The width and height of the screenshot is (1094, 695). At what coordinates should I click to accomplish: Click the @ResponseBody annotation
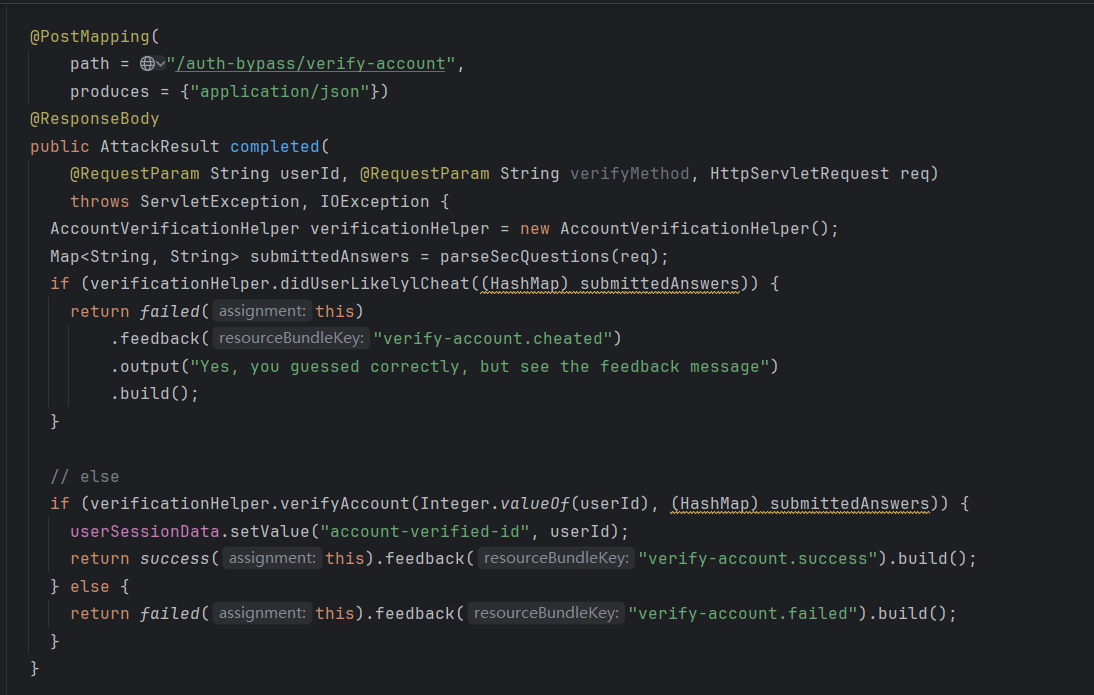click(95, 119)
